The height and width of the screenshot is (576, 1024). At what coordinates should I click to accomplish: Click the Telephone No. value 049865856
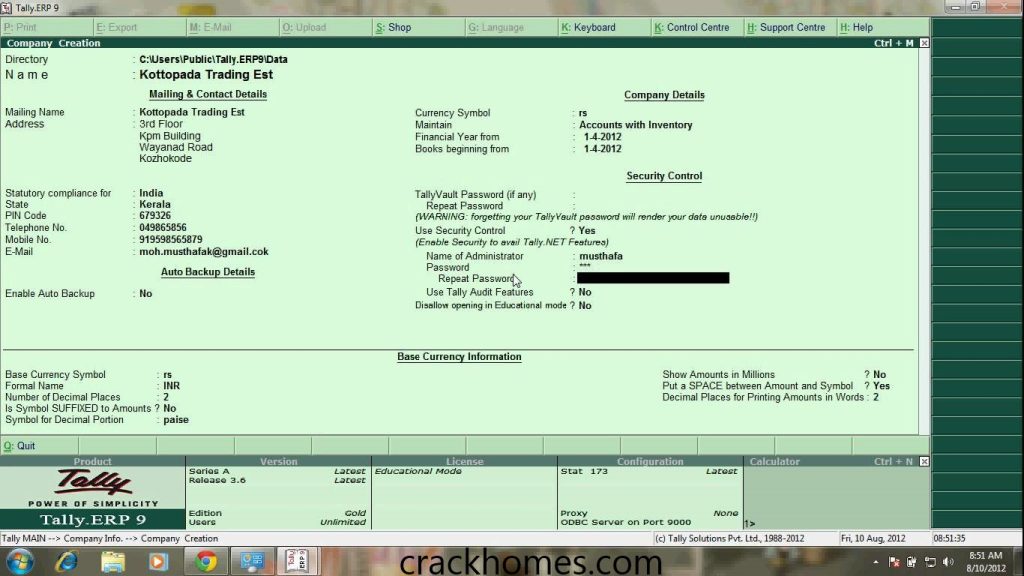[163, 228]
